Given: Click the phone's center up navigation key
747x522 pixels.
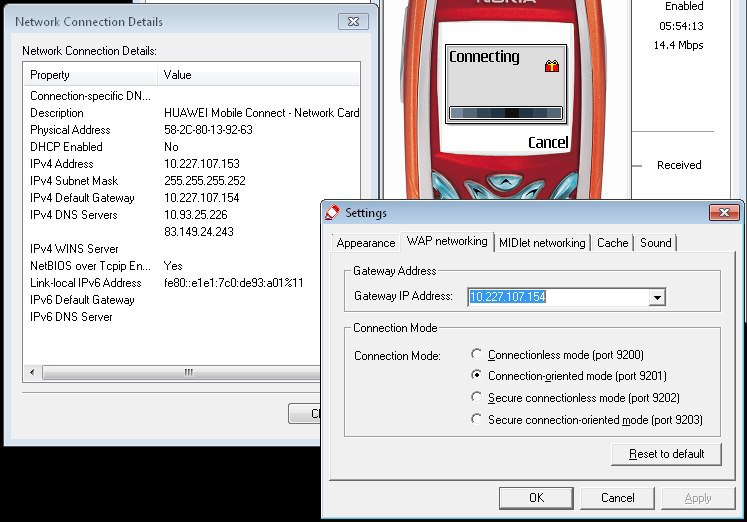Looking at the screenshot, I should pyautogui.click(x=505, y=181).
